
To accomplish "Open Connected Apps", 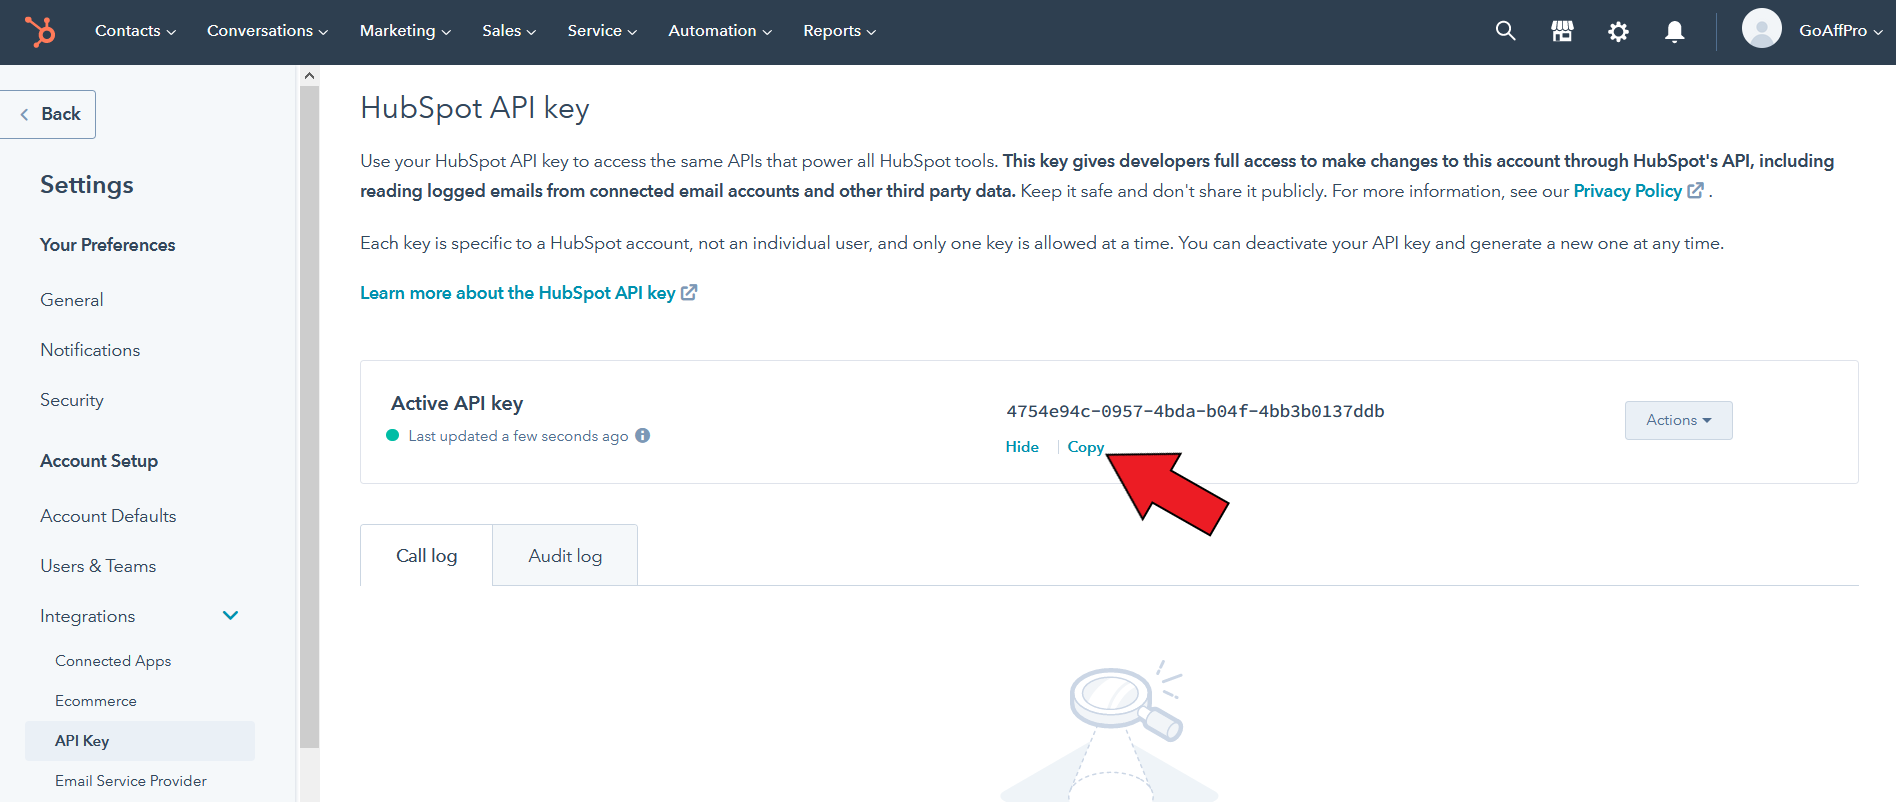I will [x=113, y=661].
